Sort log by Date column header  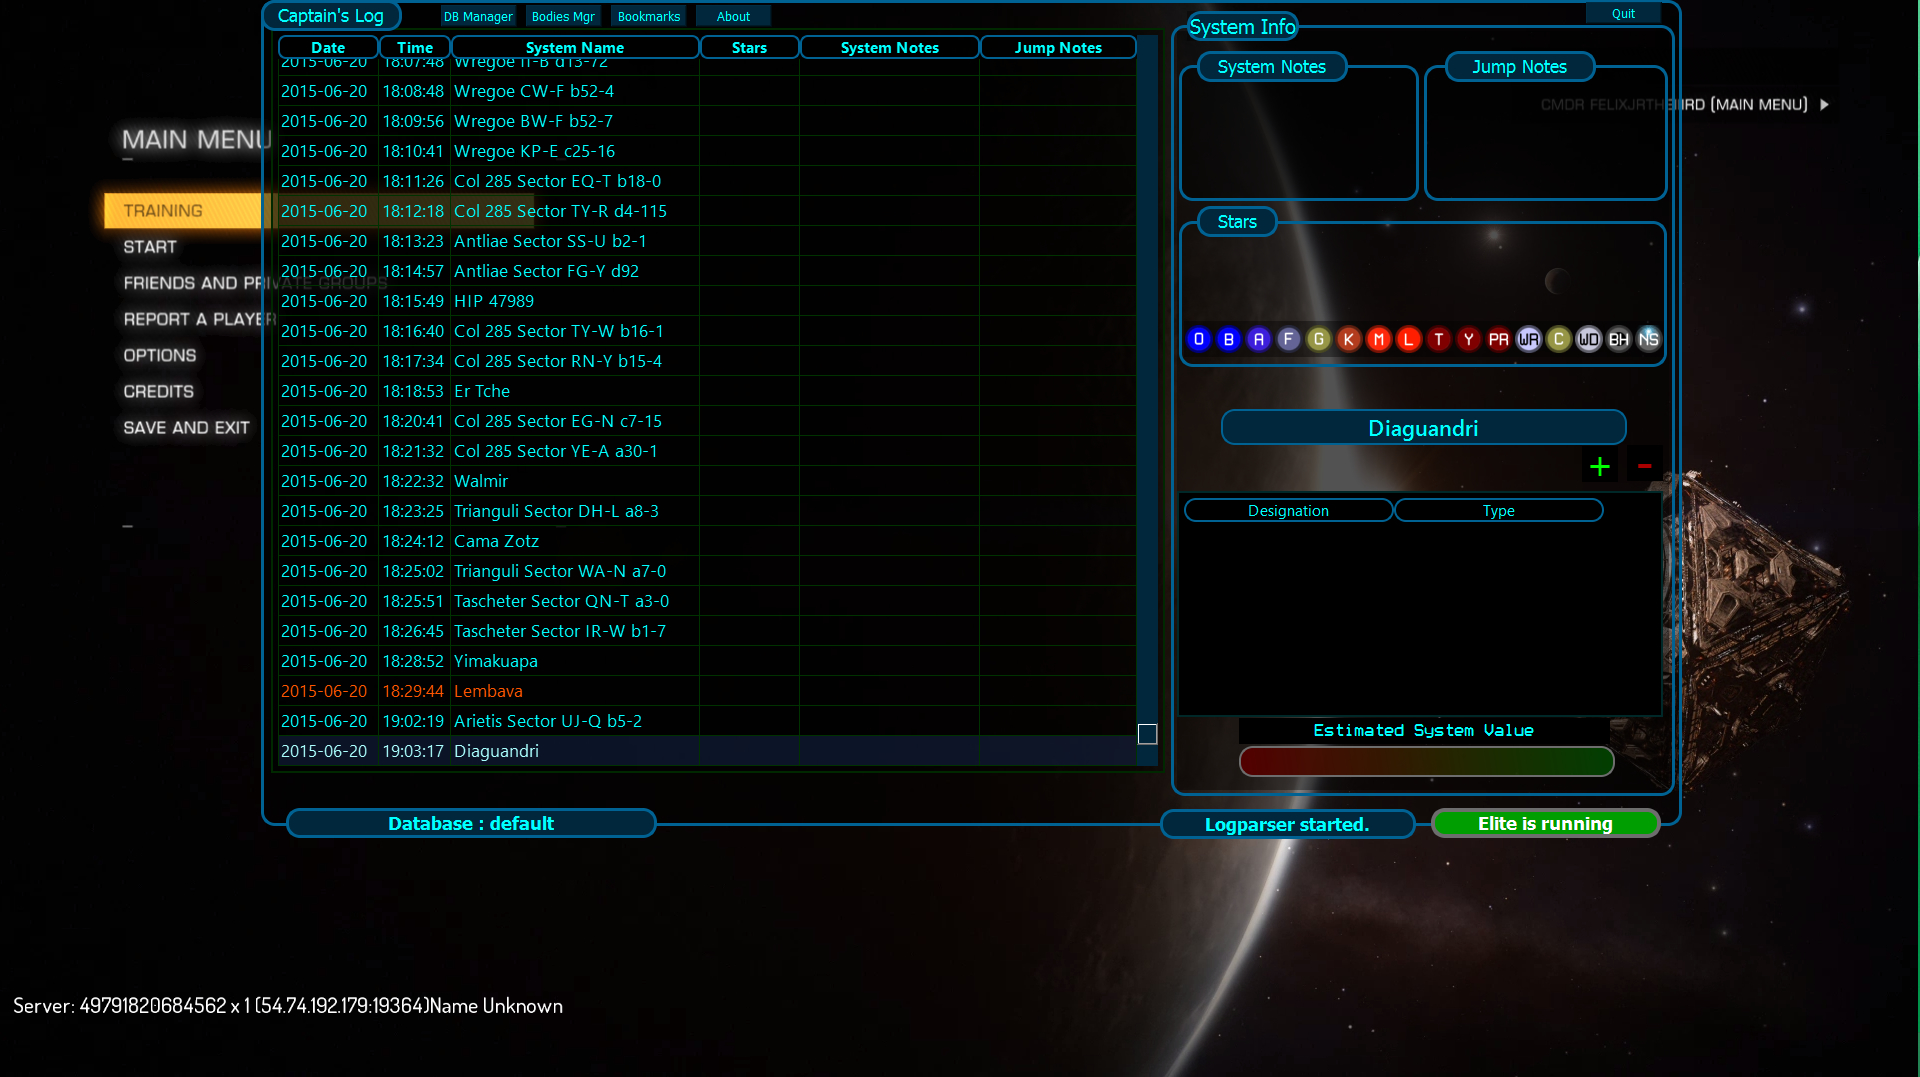pos(328,47)
